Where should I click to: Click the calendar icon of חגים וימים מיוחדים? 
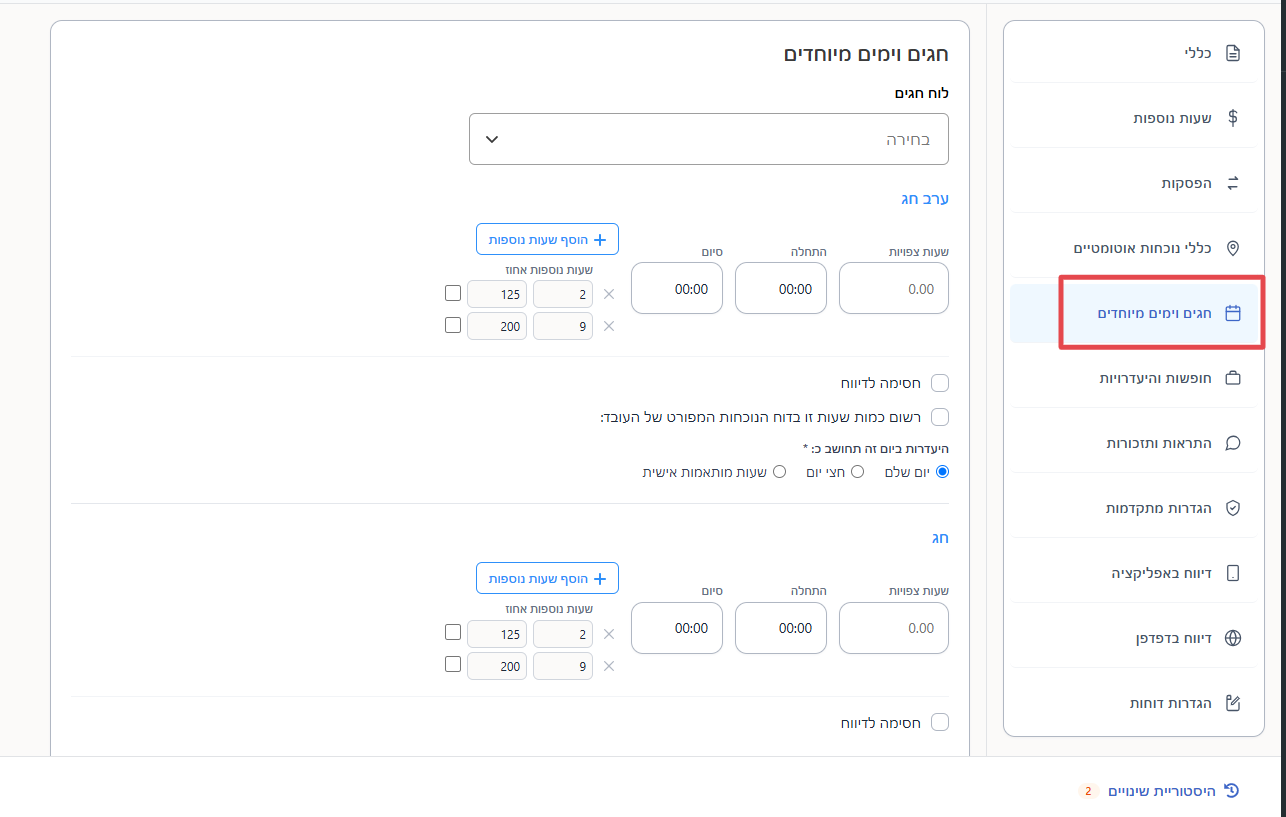coord(1233,313)
